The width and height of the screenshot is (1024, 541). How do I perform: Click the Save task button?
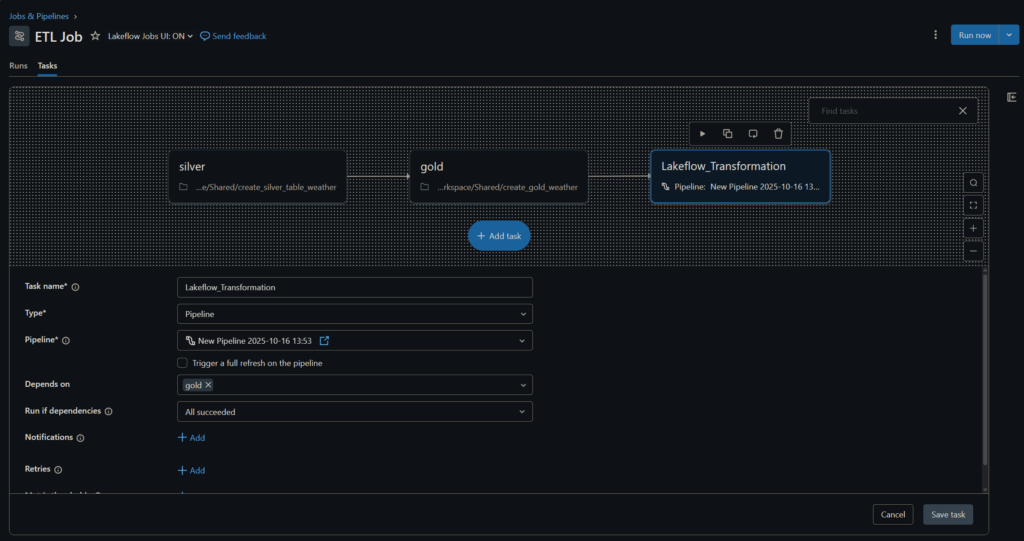pyautogui.click(x=947, y=514)
